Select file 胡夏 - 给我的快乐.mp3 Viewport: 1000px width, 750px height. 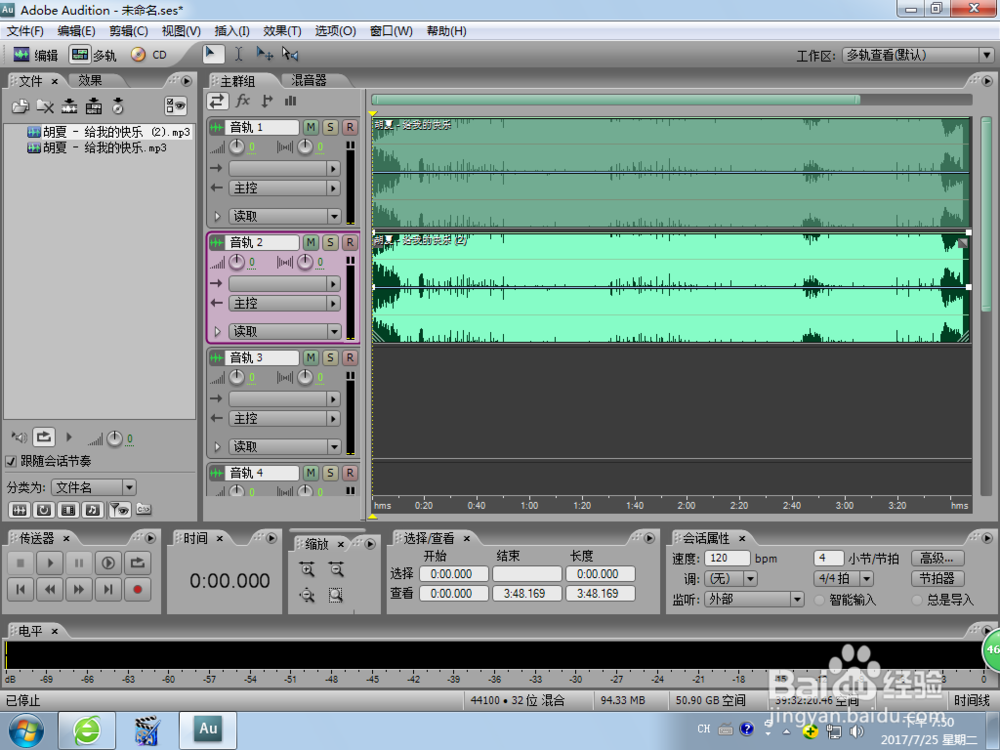(98, 148)
